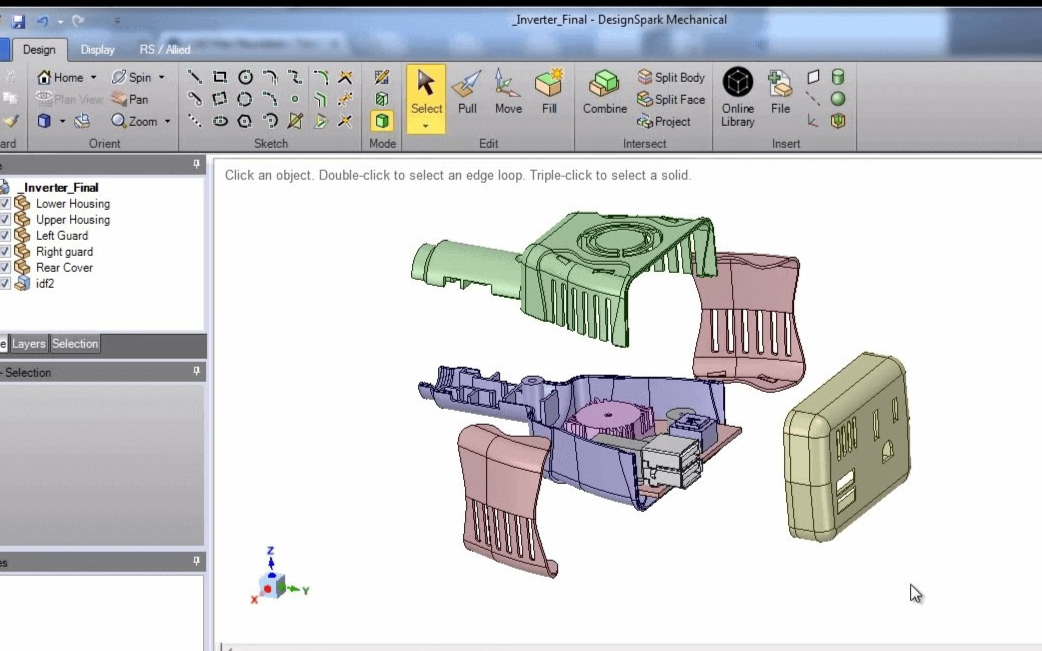Click the Split Body button
Image resolution: width=1042 pixels, height=651 pixels.
[x=671, y=77]
